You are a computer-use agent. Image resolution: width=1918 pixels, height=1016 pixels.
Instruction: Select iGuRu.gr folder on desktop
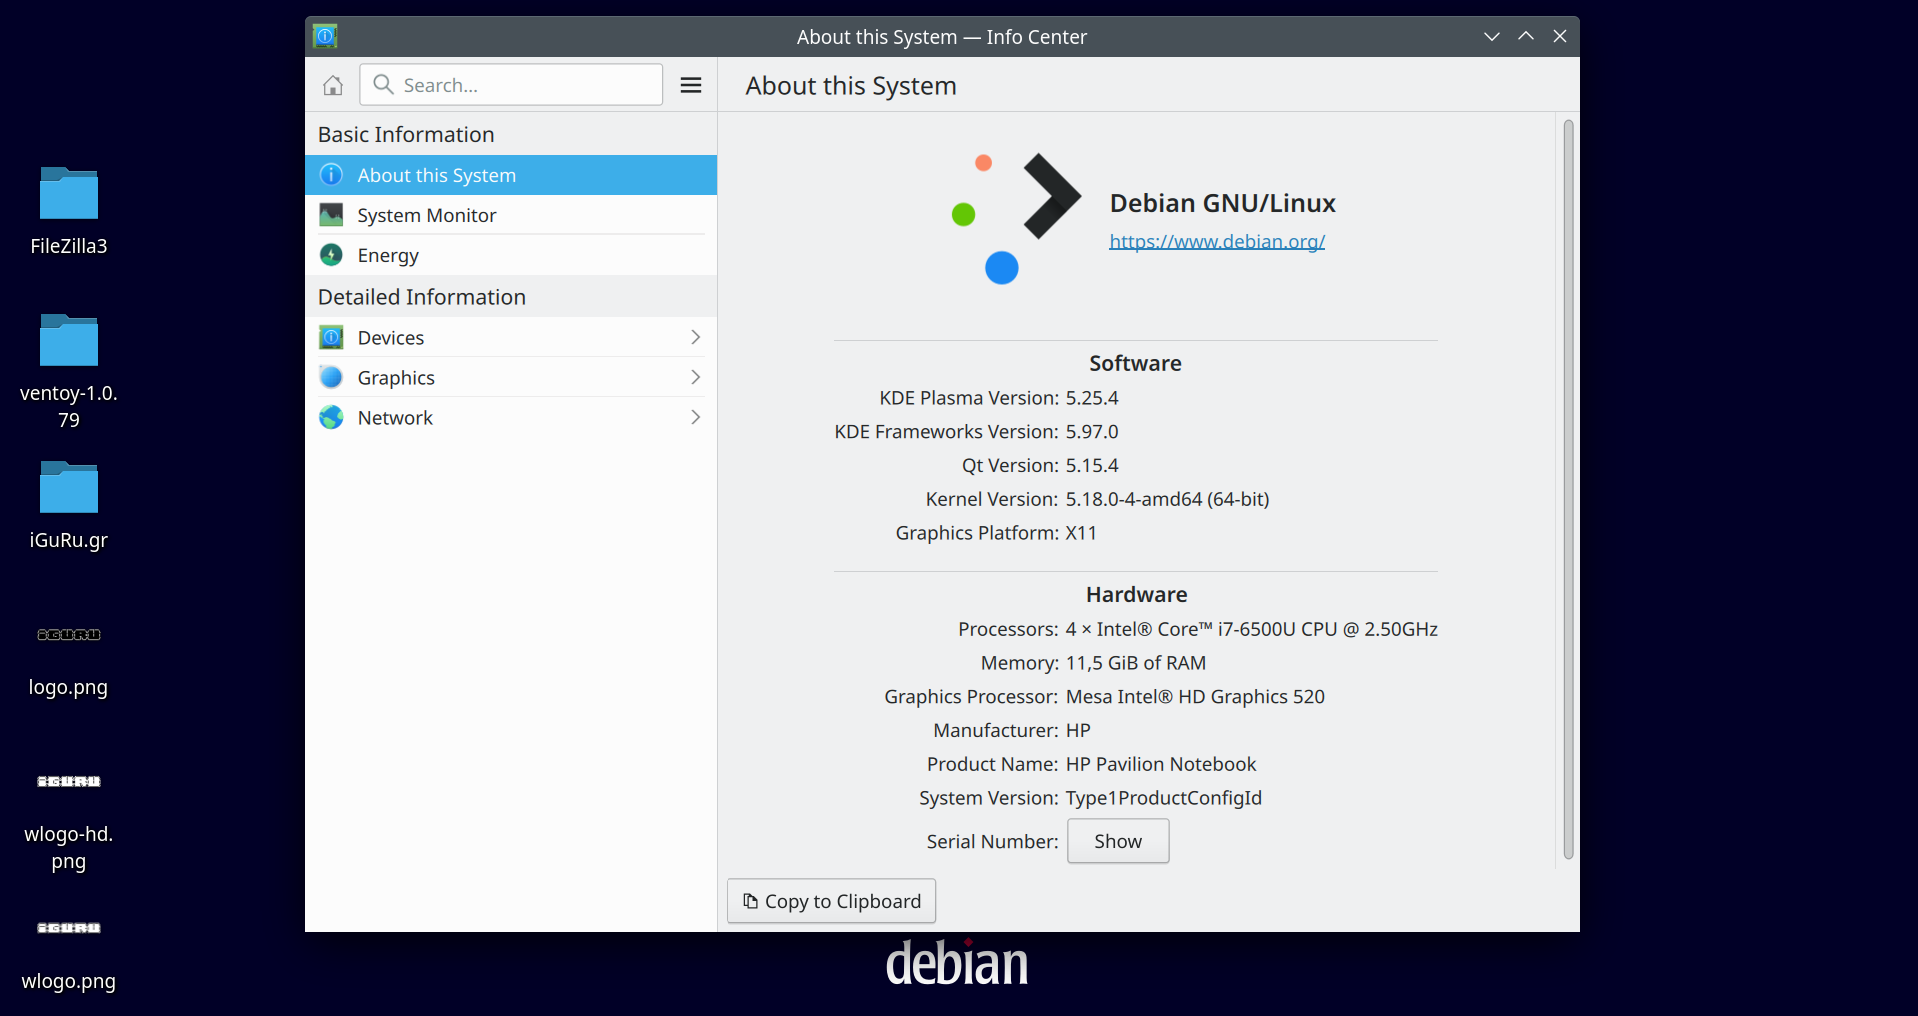coord(69,505)
